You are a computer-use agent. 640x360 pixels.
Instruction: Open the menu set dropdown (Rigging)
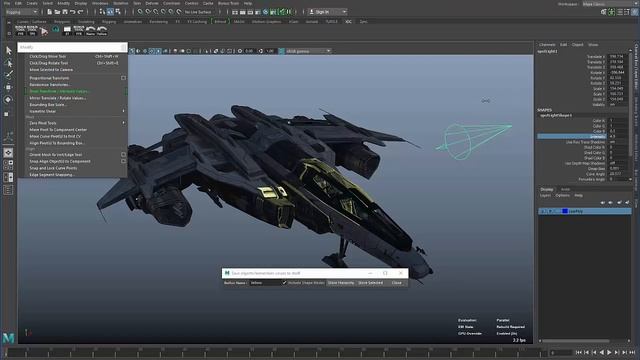tap(22, 12)
